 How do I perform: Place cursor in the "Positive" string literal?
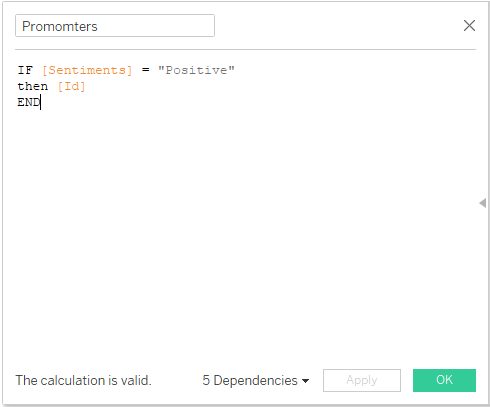[196, 70]
